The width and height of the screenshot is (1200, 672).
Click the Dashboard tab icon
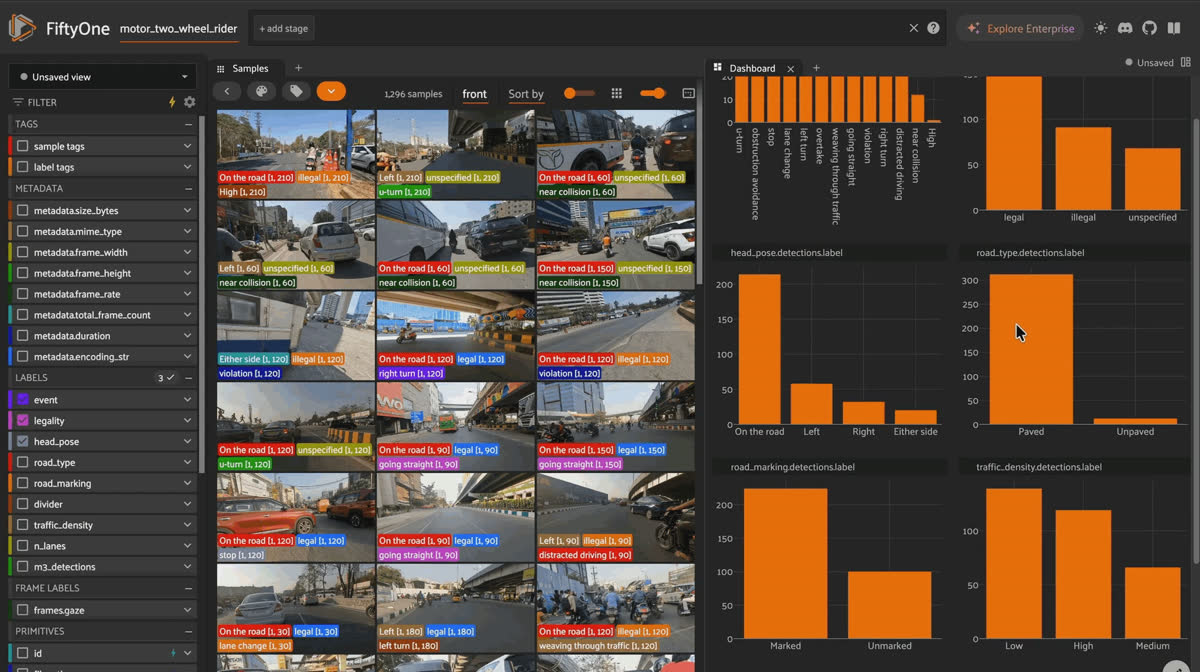718,68
